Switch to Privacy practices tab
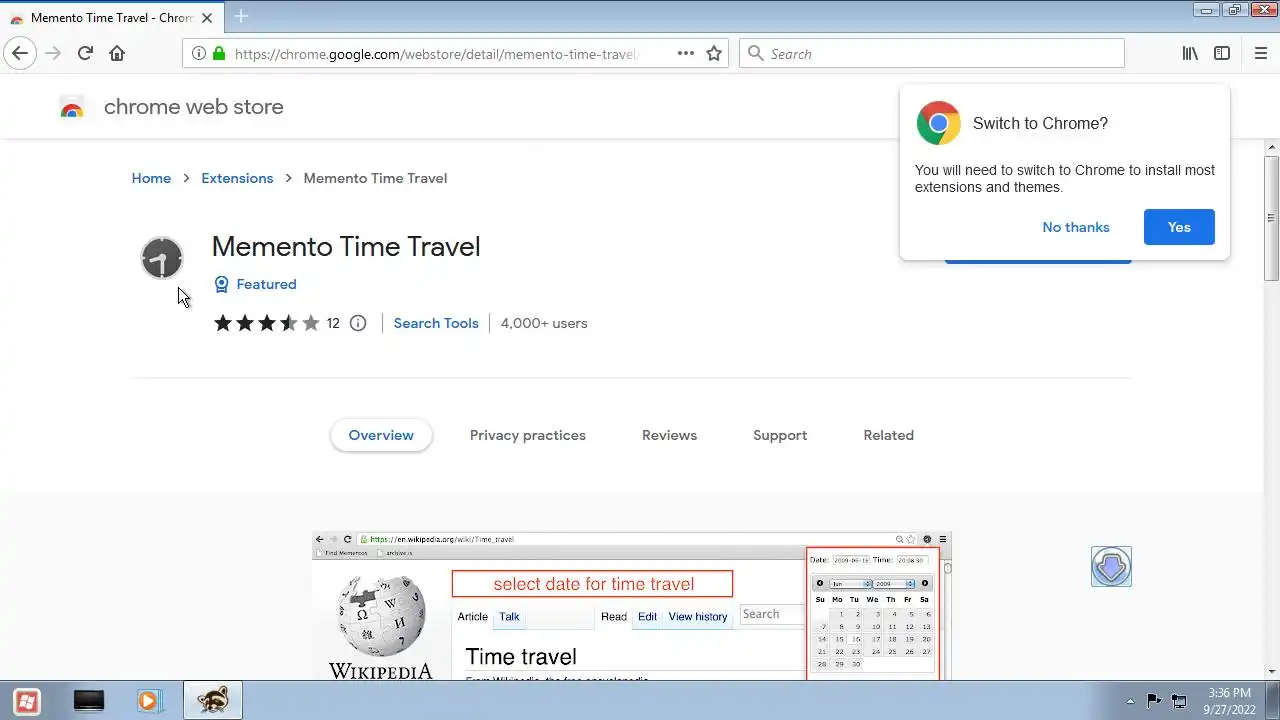The height and width of the screenshot is (720, 1280). click(x=528, y=435)
